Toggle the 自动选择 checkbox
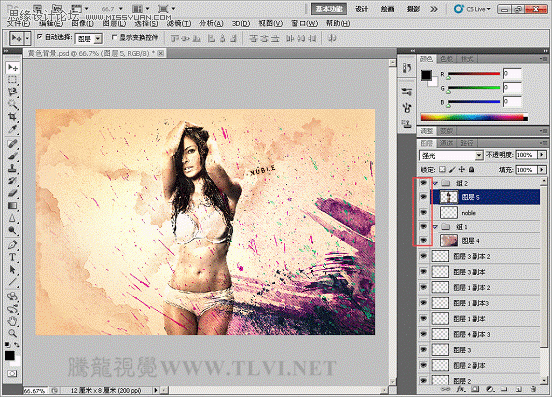Viewport: 552px width, 397px height. coord(40,37)
